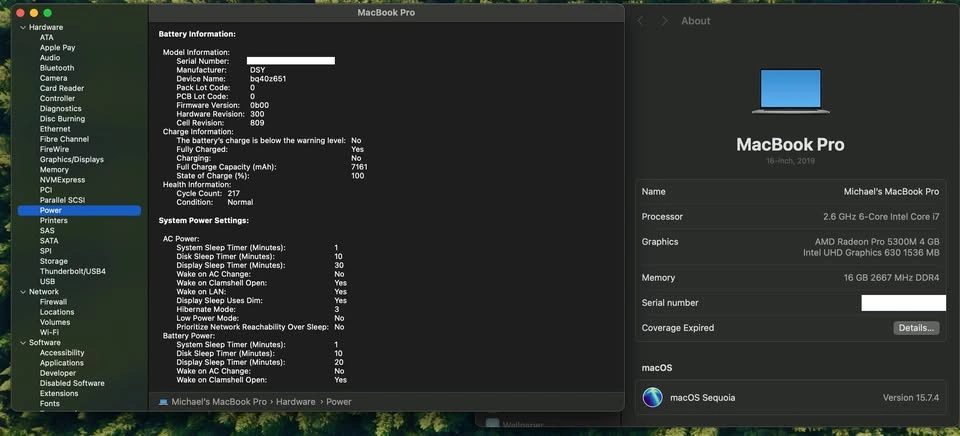Click the Device Name value bq40z651
960x436 pixels.
[268, 79]
